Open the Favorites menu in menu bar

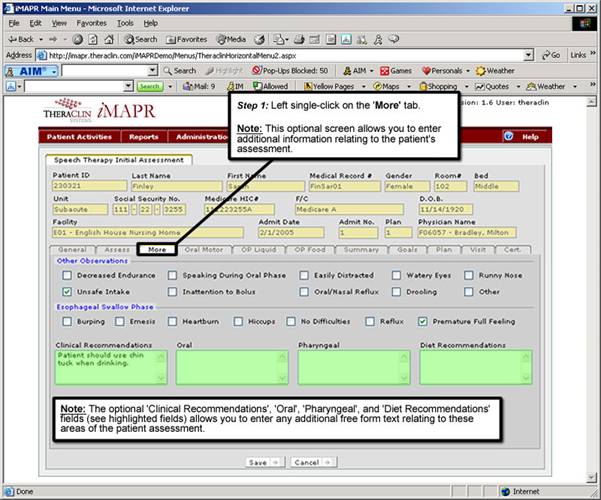click(92, 23)
